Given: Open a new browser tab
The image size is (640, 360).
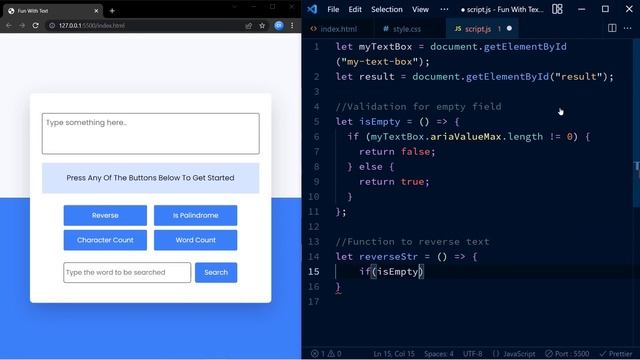Looking at the screenshot, I should click(112, 11).
